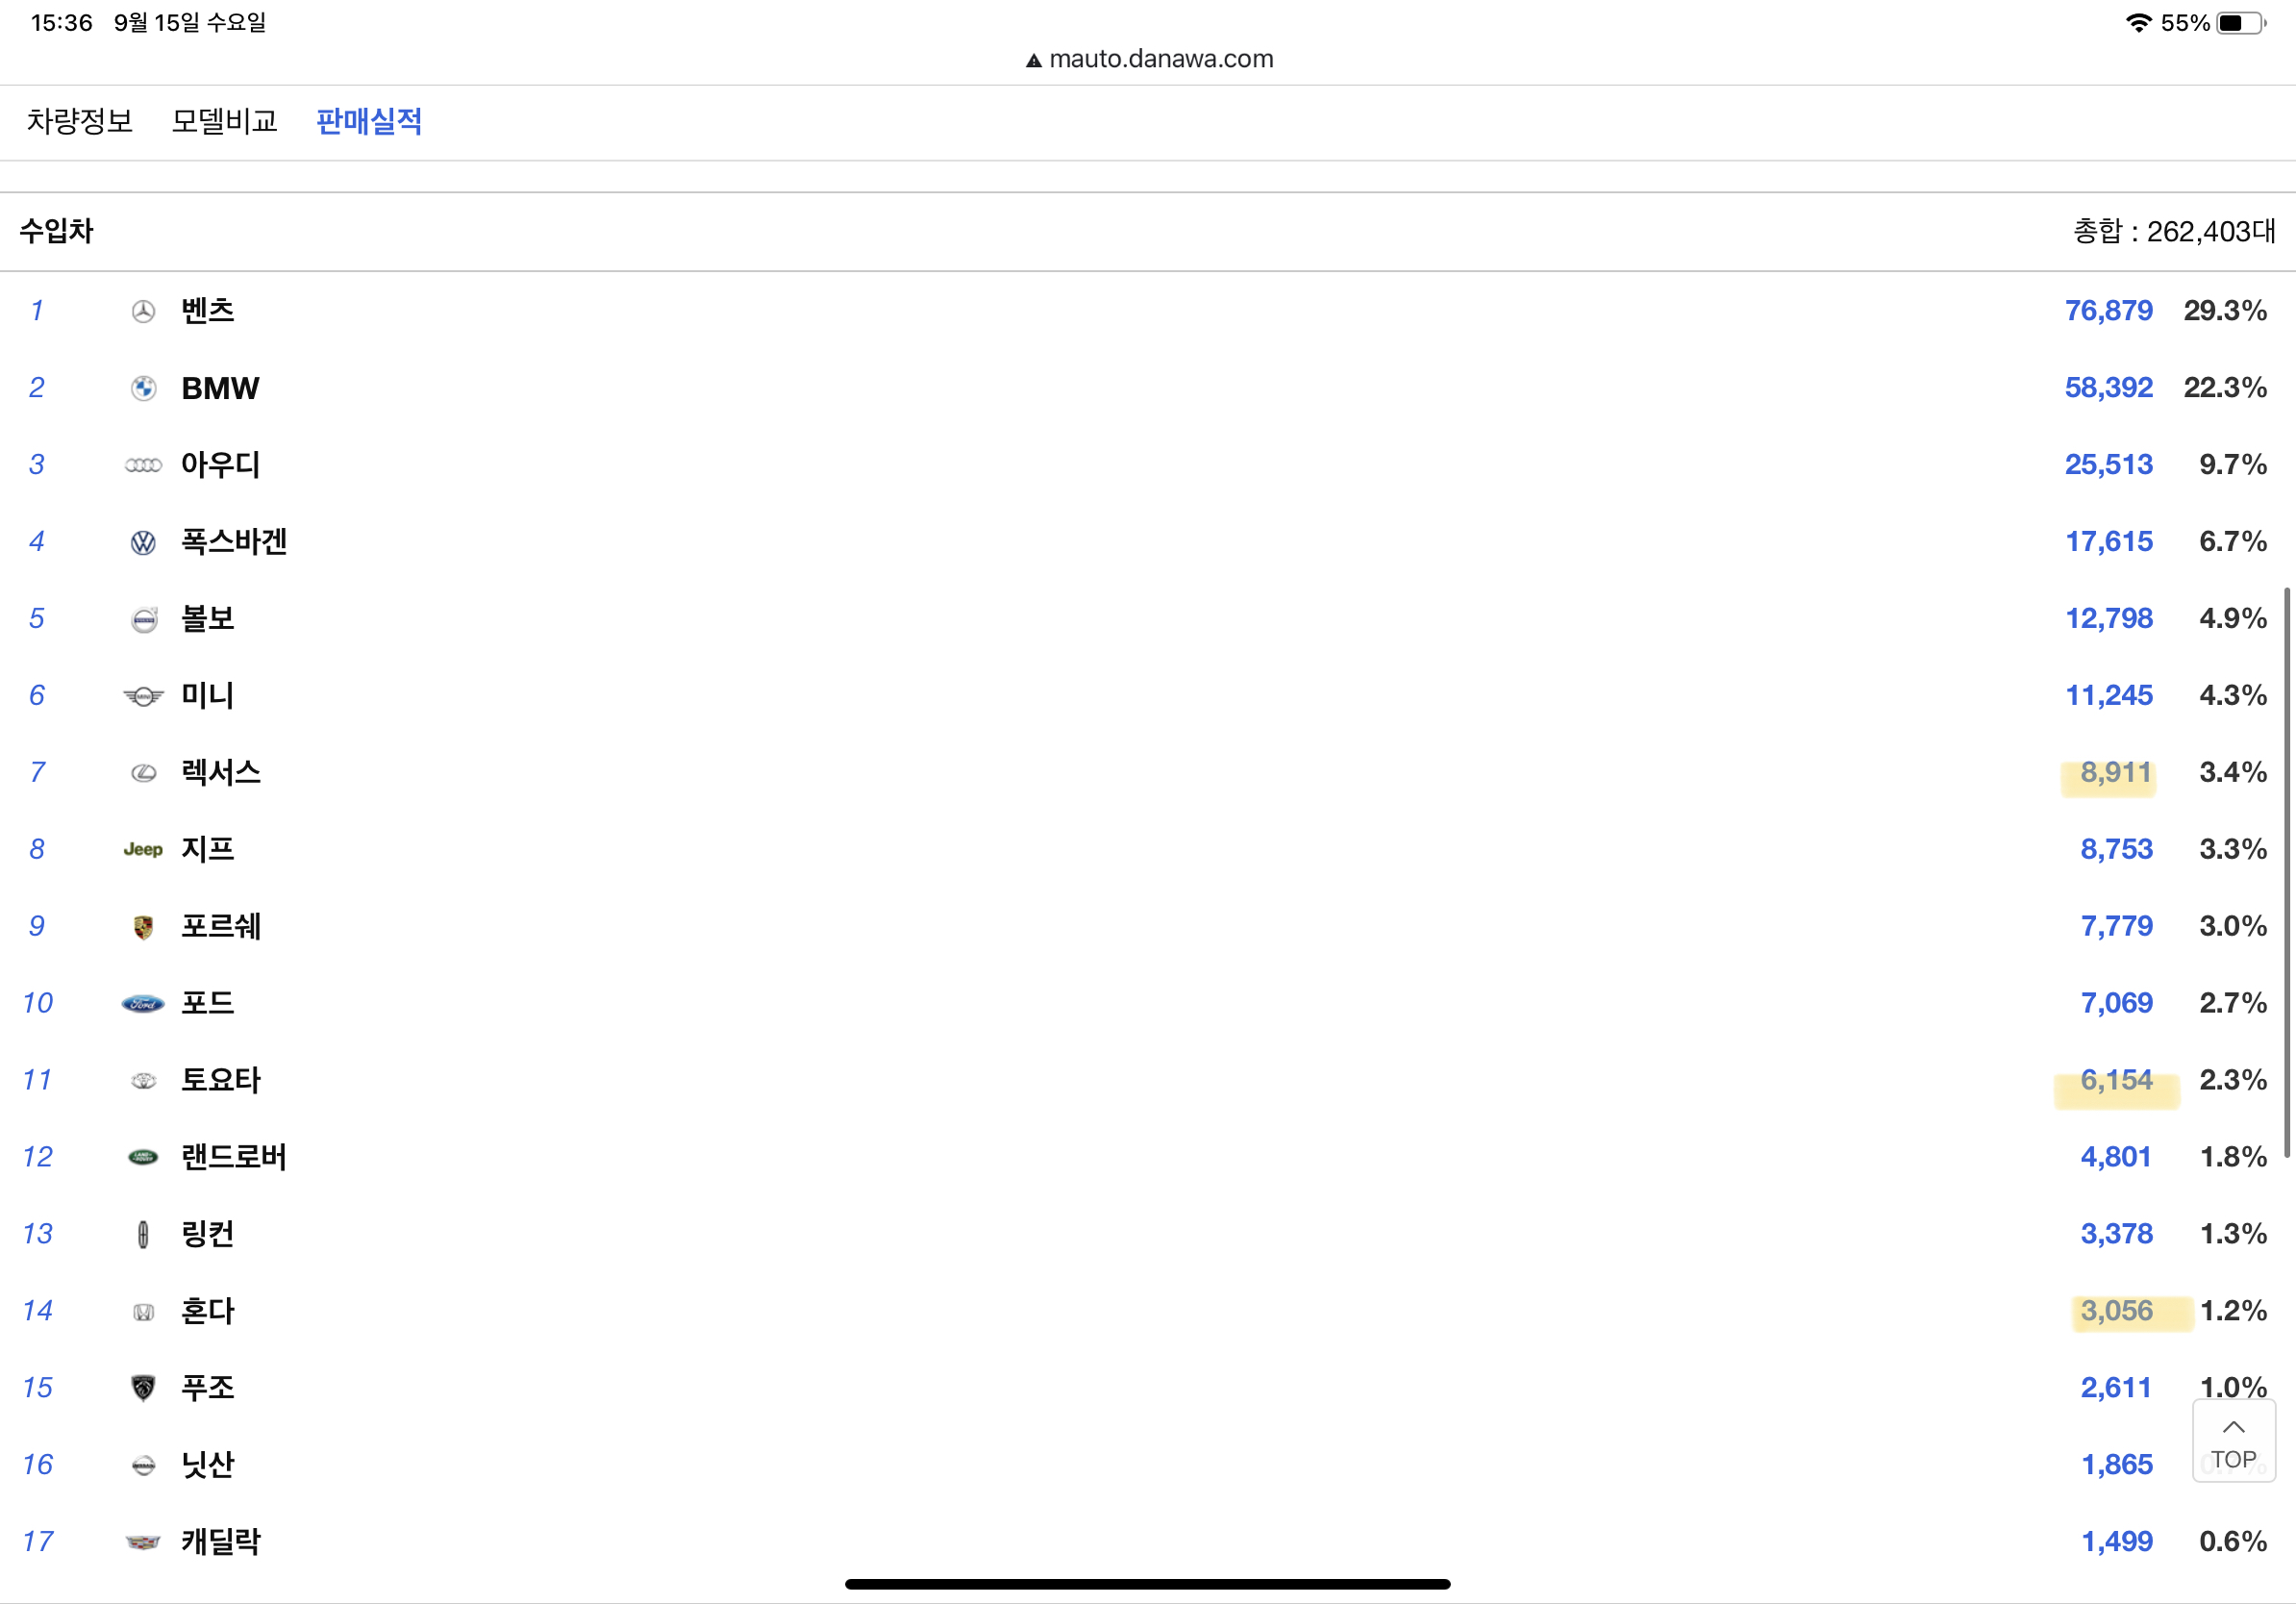The width and height of the screenshot is (2296, 1604).
Task: Click the 수입차 section heading
Action: 57,231
